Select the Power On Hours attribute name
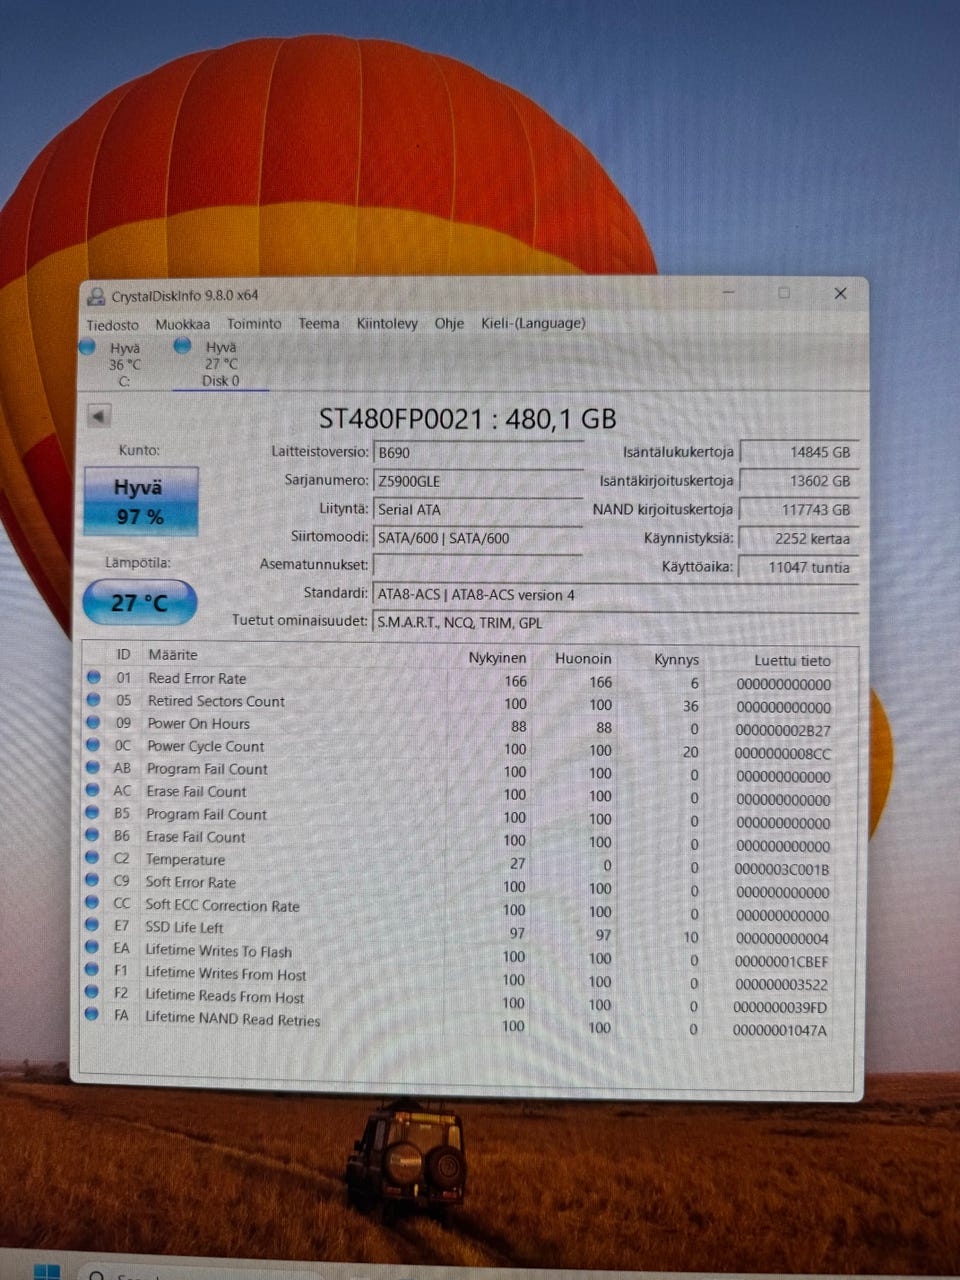 198,723
